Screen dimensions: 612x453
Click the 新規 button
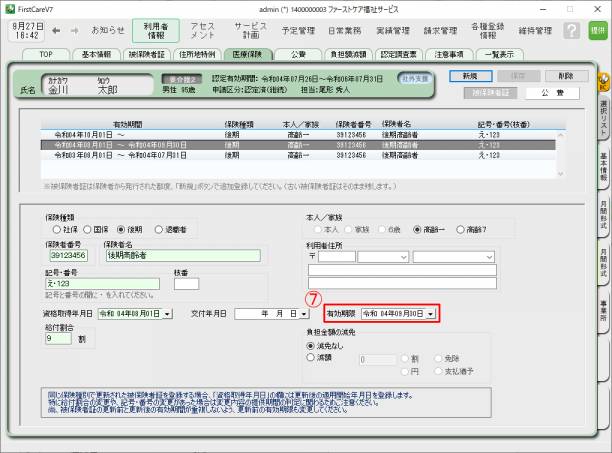(464, 75)
